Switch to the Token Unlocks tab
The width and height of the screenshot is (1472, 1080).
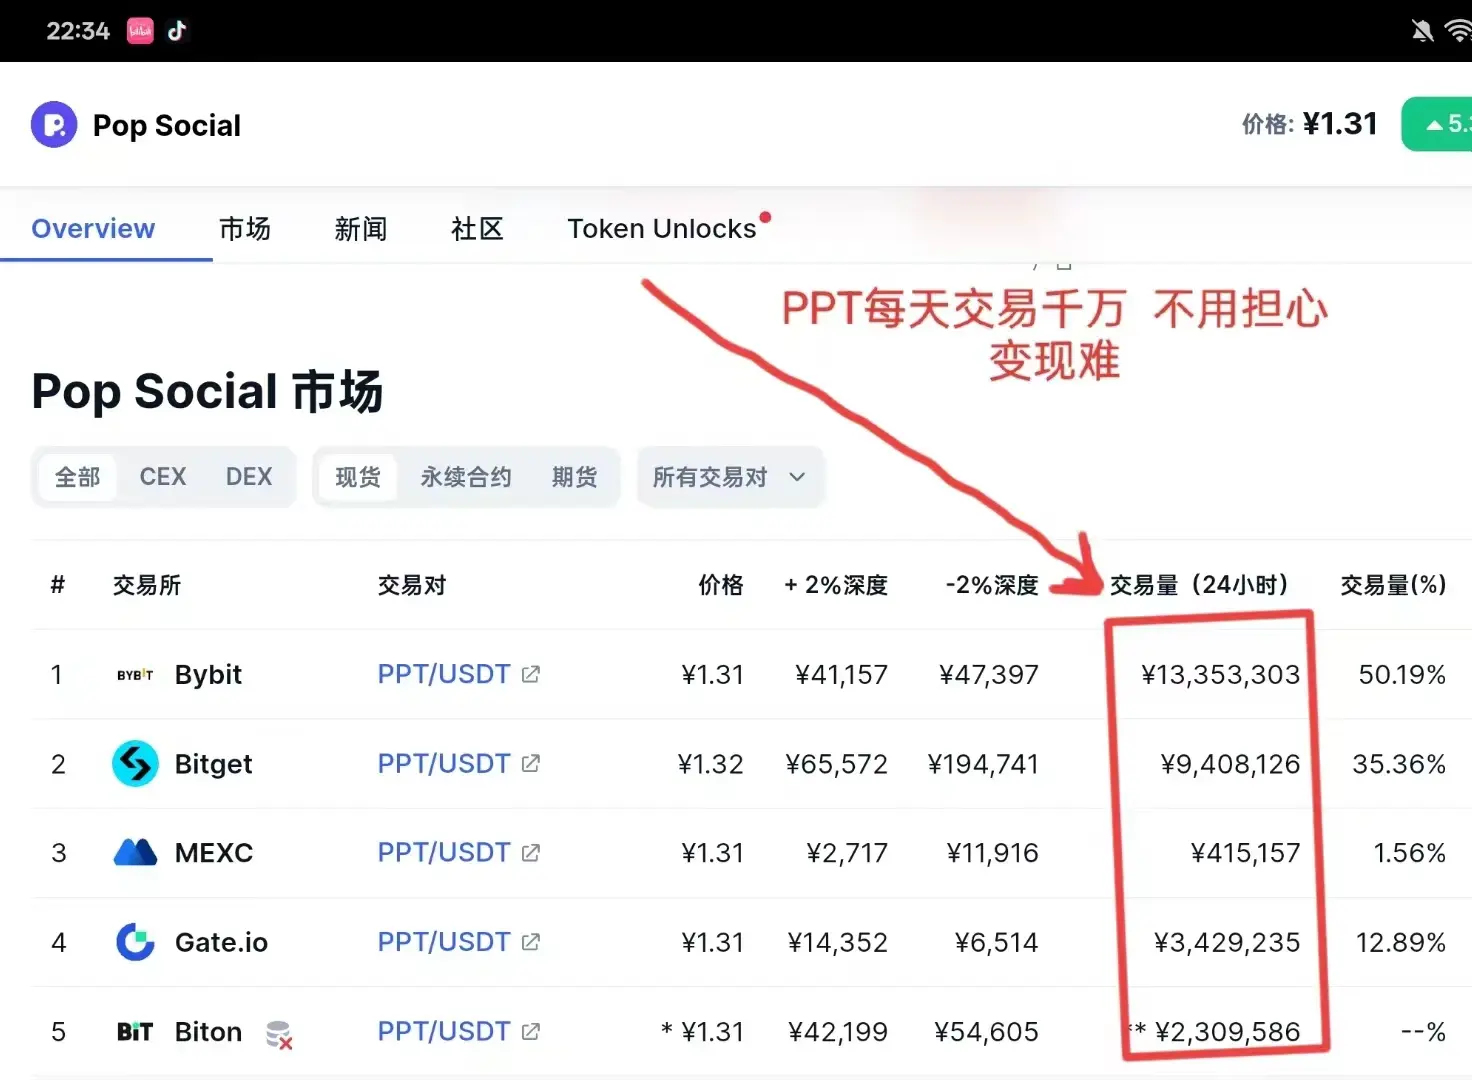(x=662, y=229)
